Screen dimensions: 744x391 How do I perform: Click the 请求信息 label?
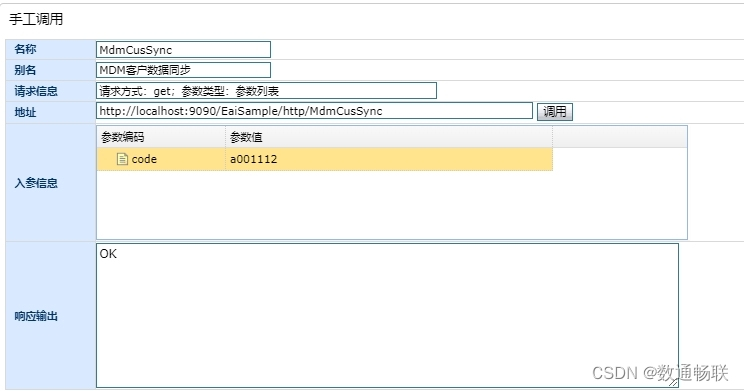point(36,91)
